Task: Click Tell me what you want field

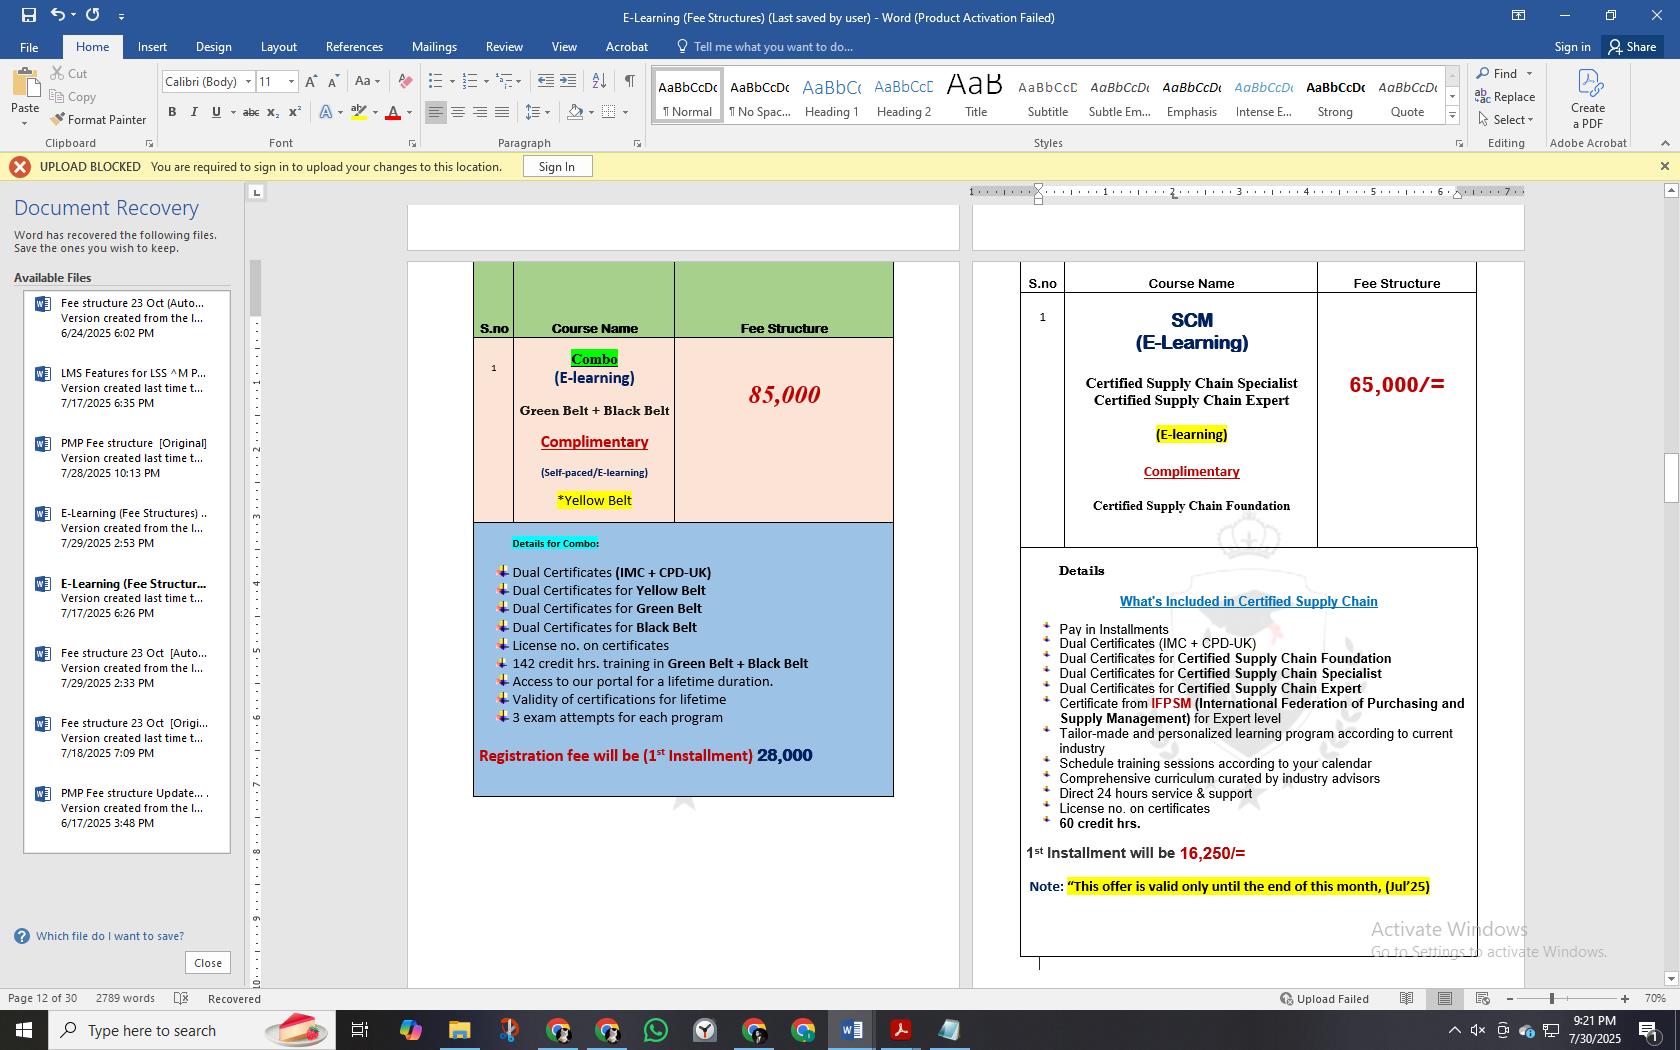Action: tap(773, 47)
